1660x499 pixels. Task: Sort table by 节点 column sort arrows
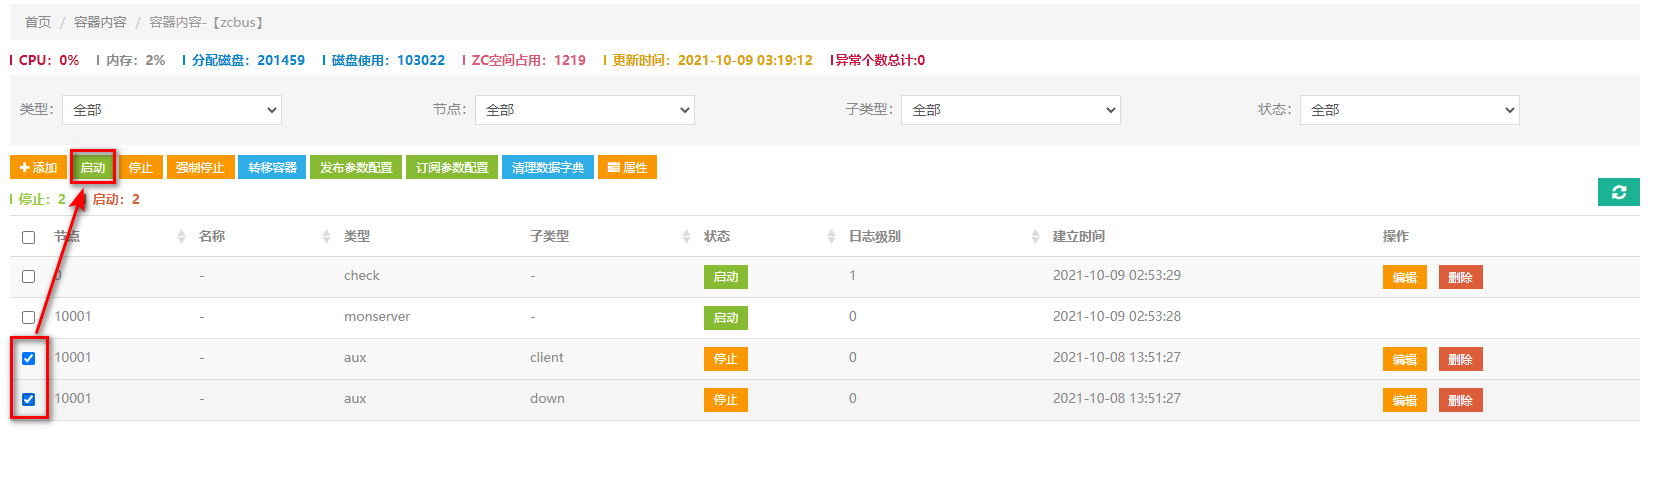click(x=181, y=237)
